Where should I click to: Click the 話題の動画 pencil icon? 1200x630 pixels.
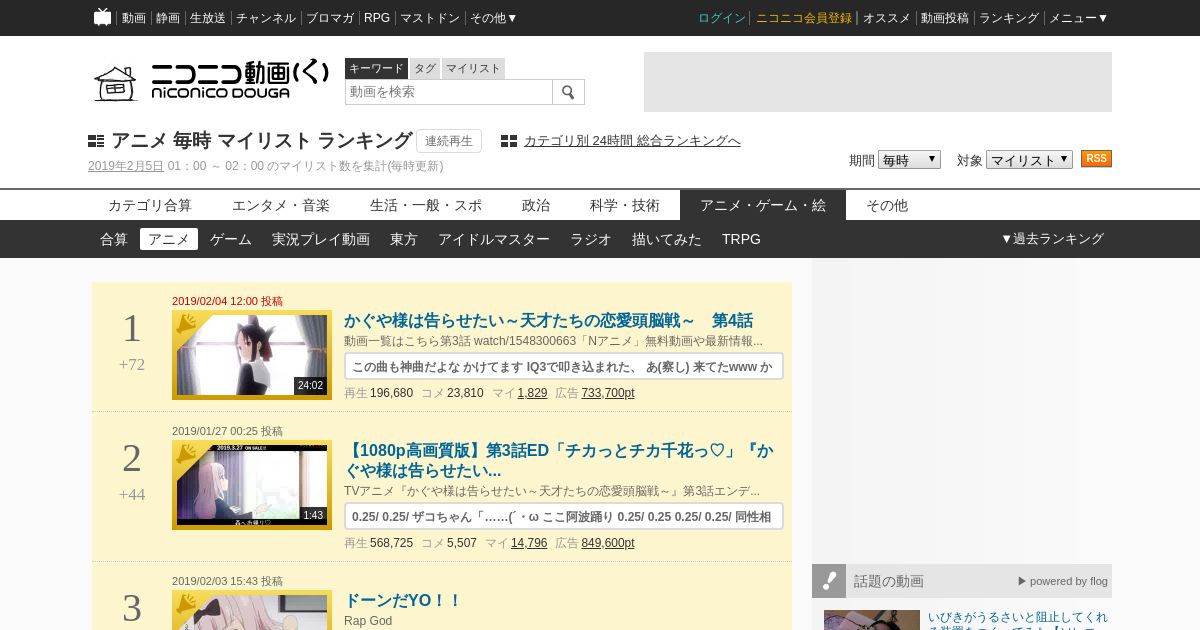point(829,581)
